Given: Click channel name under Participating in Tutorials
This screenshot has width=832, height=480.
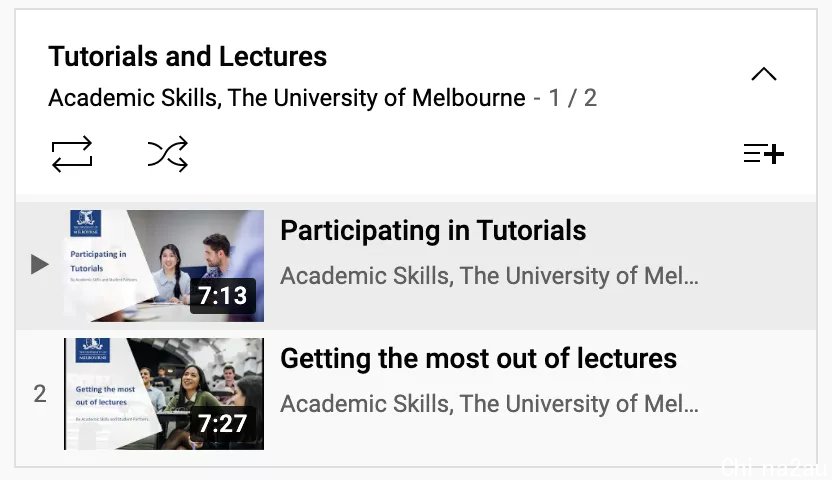Looking at the screenshot, I should tap(489, 276).
